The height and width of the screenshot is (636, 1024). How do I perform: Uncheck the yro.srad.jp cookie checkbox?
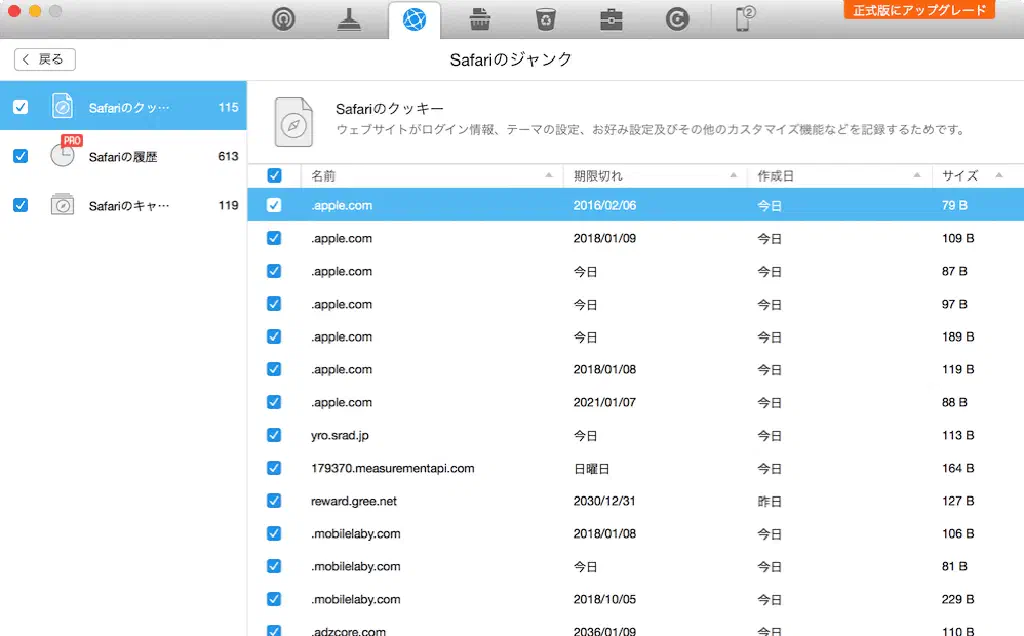pos(274,435)
